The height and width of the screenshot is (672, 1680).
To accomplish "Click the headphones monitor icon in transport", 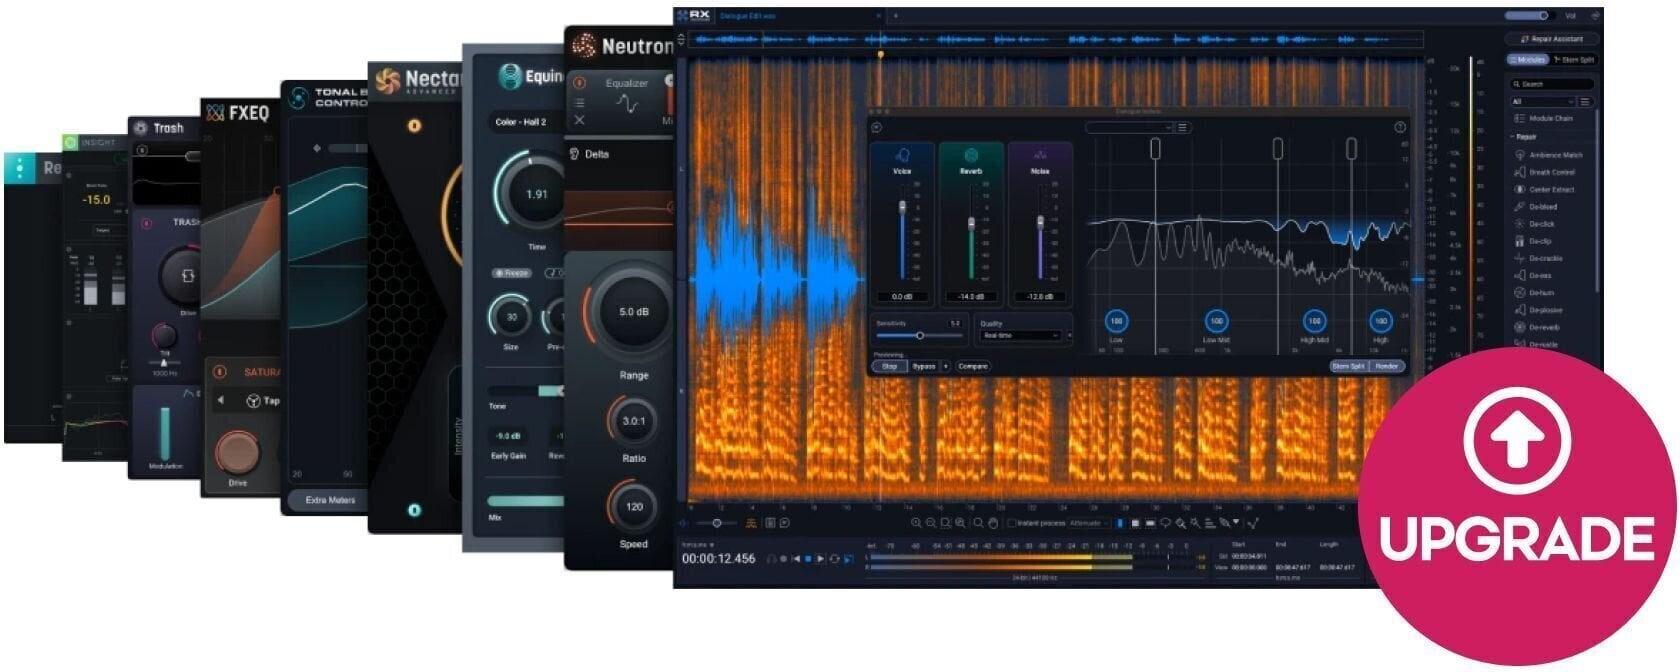I will click(x=771, y=559).
